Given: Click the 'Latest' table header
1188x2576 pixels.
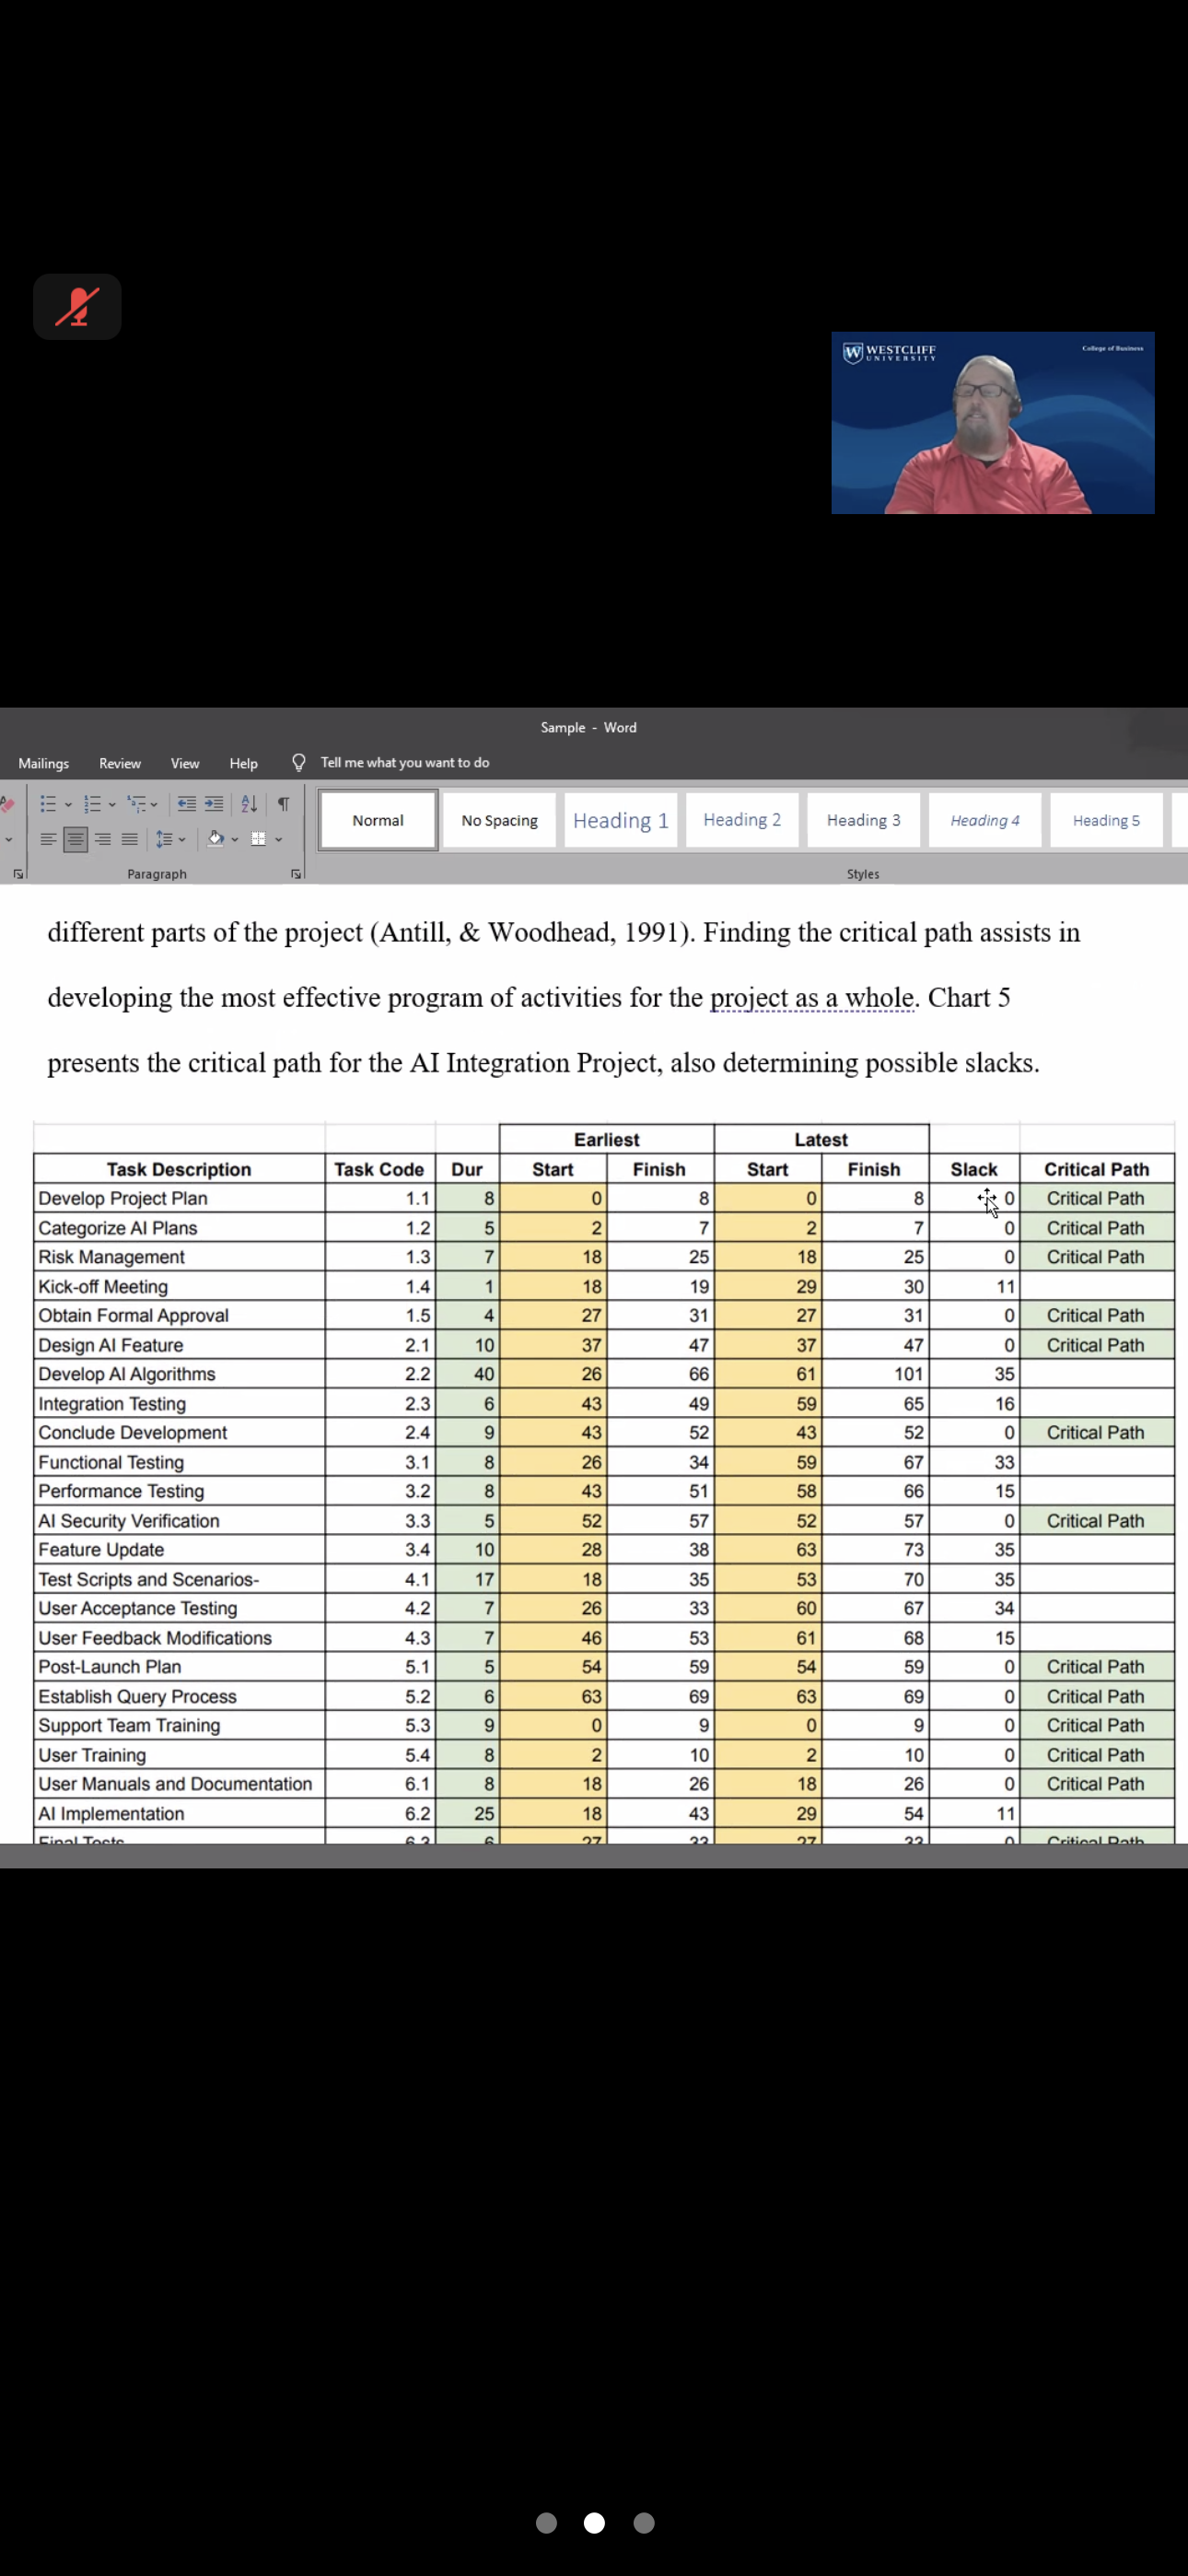Looking at the screenshot, I should coord(821,1140).
